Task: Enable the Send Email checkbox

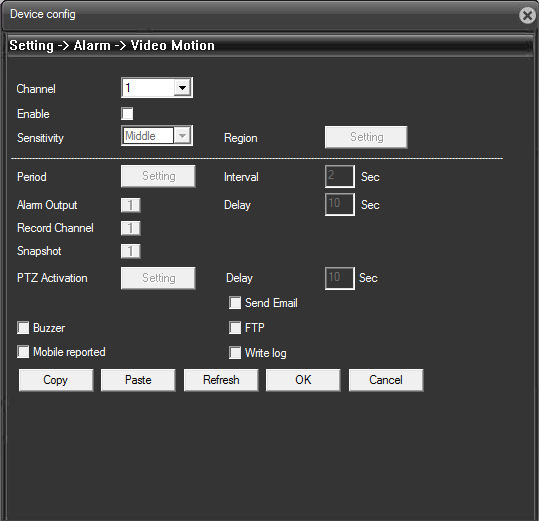Action: (235, 303)
